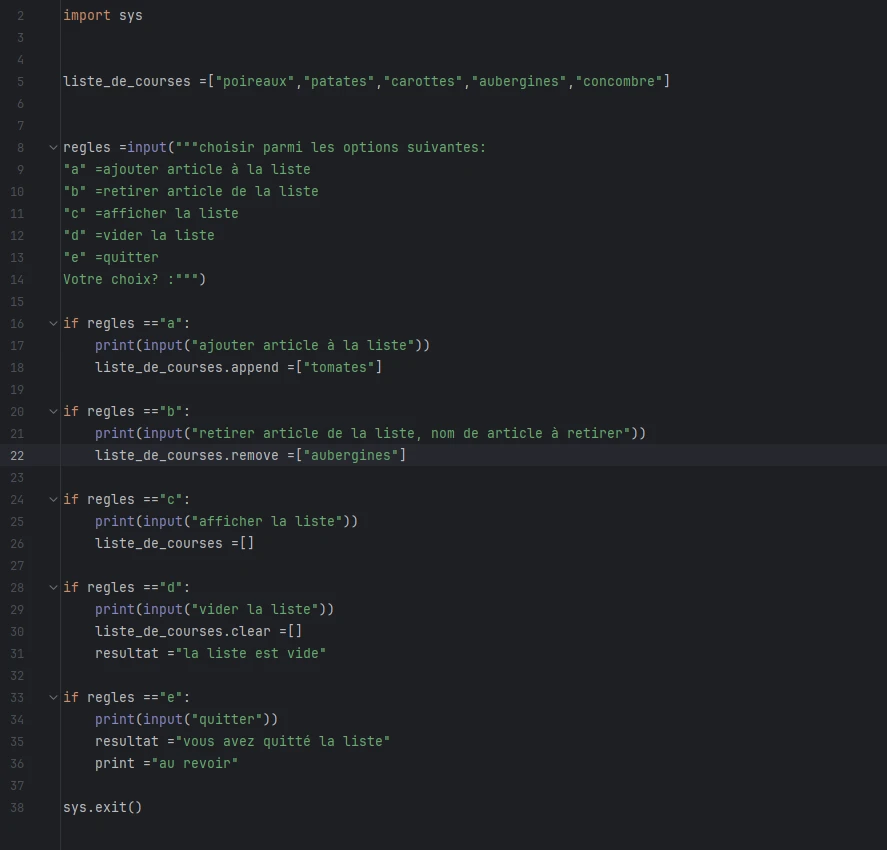
Task: Click line number 22 in the gutter
Action: 17,456
